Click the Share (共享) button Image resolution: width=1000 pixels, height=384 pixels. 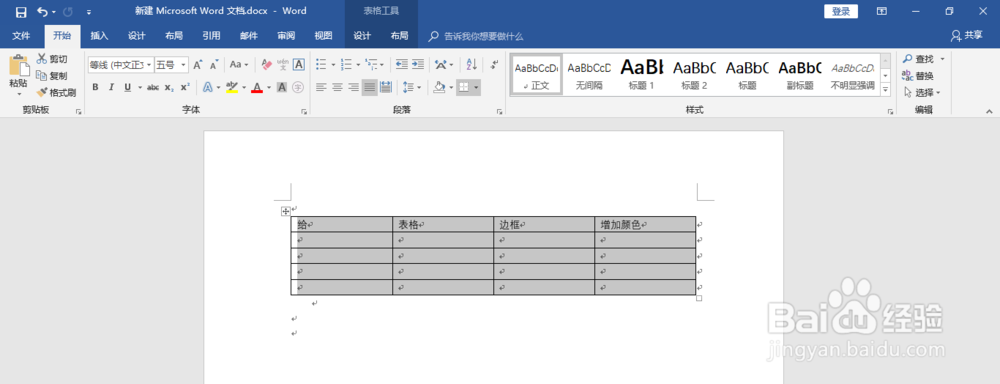click(x=967, y=35)
